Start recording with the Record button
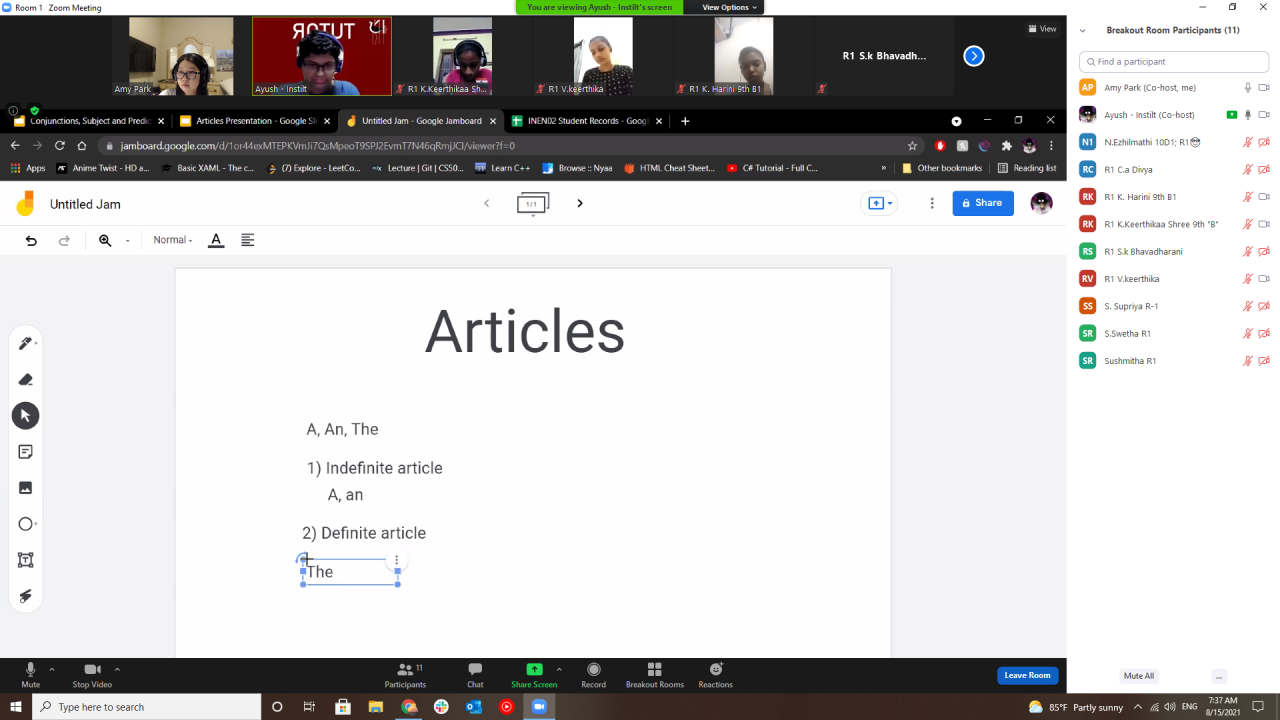Image resolution: width=1280 pixels, height=720 pixels. (593, 675)
